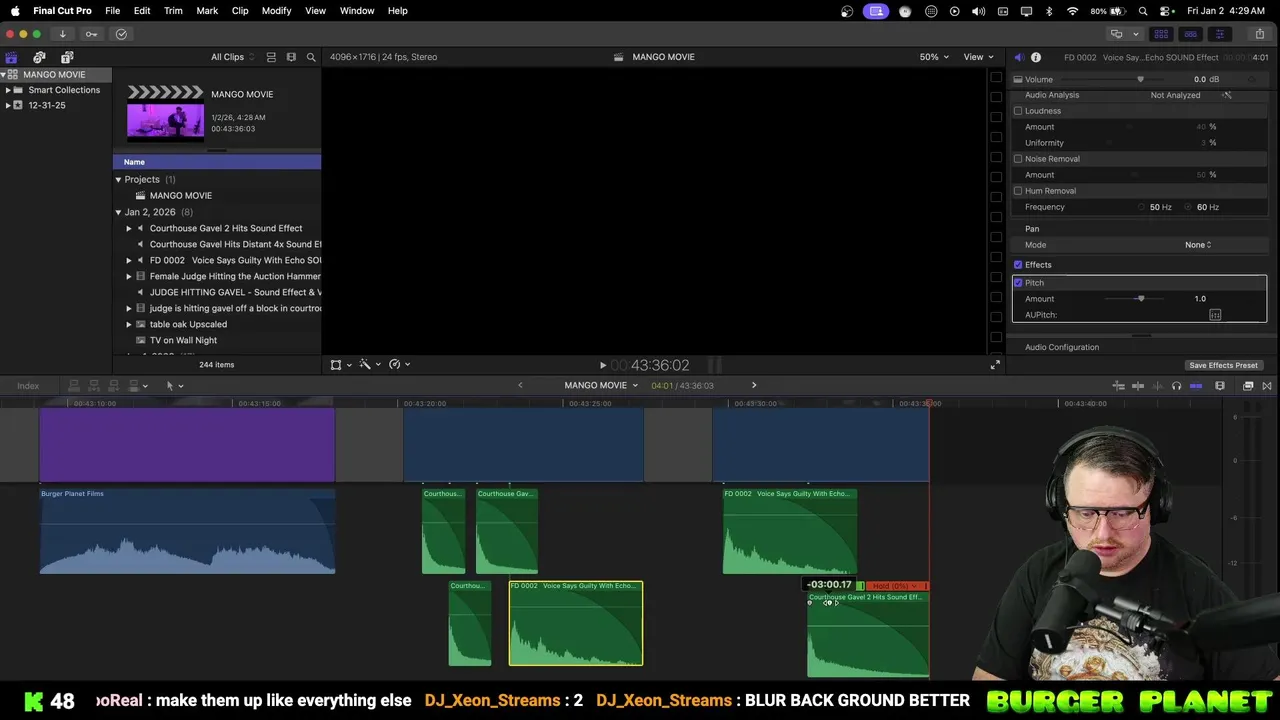Open the timeline Index button
Viewport: 1280px width, 720px height.
coord(28,386)
